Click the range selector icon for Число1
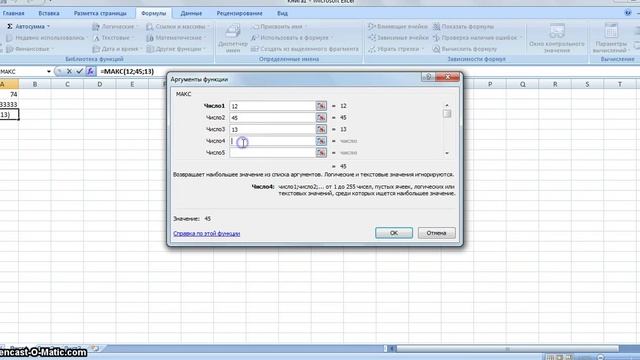This screenshot has width=640, height=360. click(x=321, y=106)
